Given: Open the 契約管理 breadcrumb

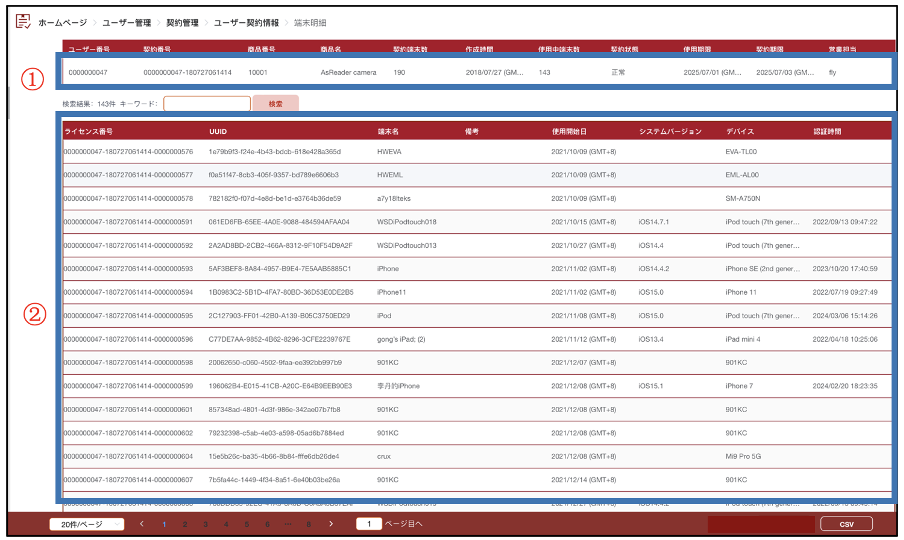Looking at the screenshot, I should click(182, 22).
